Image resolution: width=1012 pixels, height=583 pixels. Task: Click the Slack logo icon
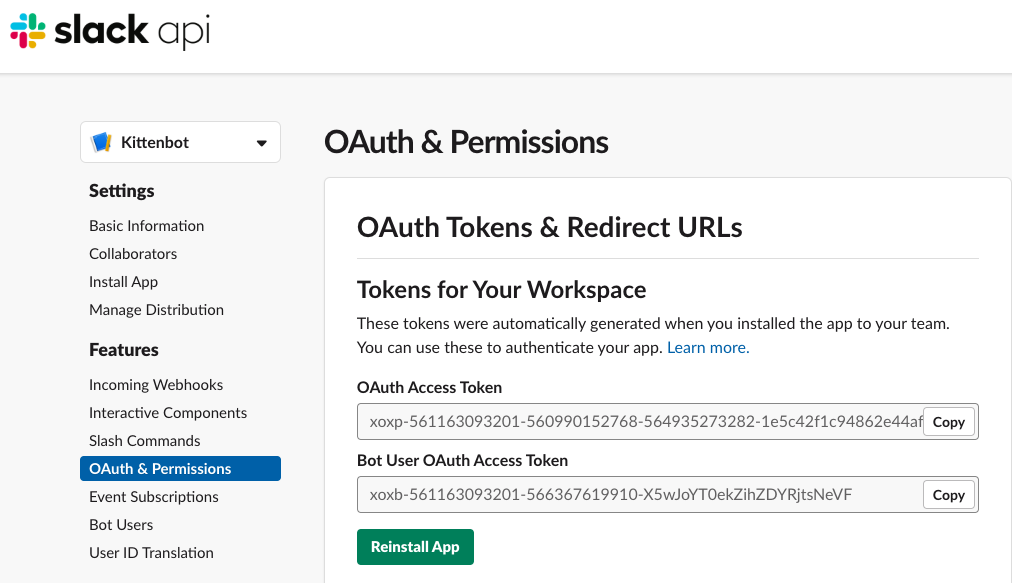coord(28,30)
